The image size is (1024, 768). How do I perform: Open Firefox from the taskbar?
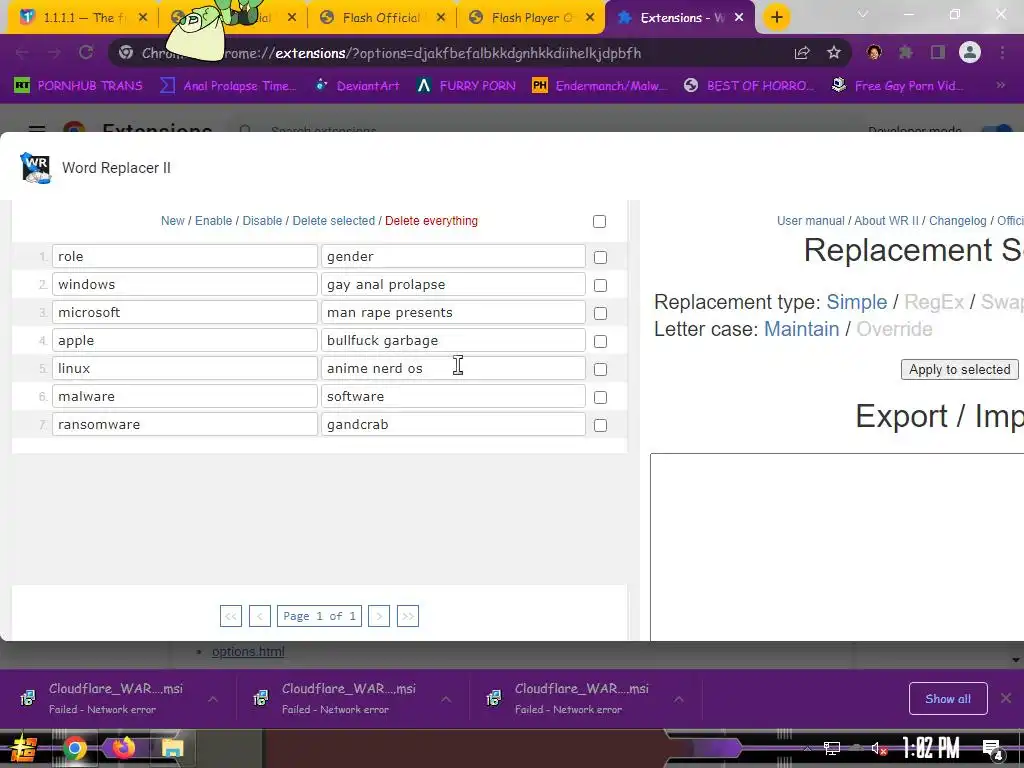click(x=123, y=748)
